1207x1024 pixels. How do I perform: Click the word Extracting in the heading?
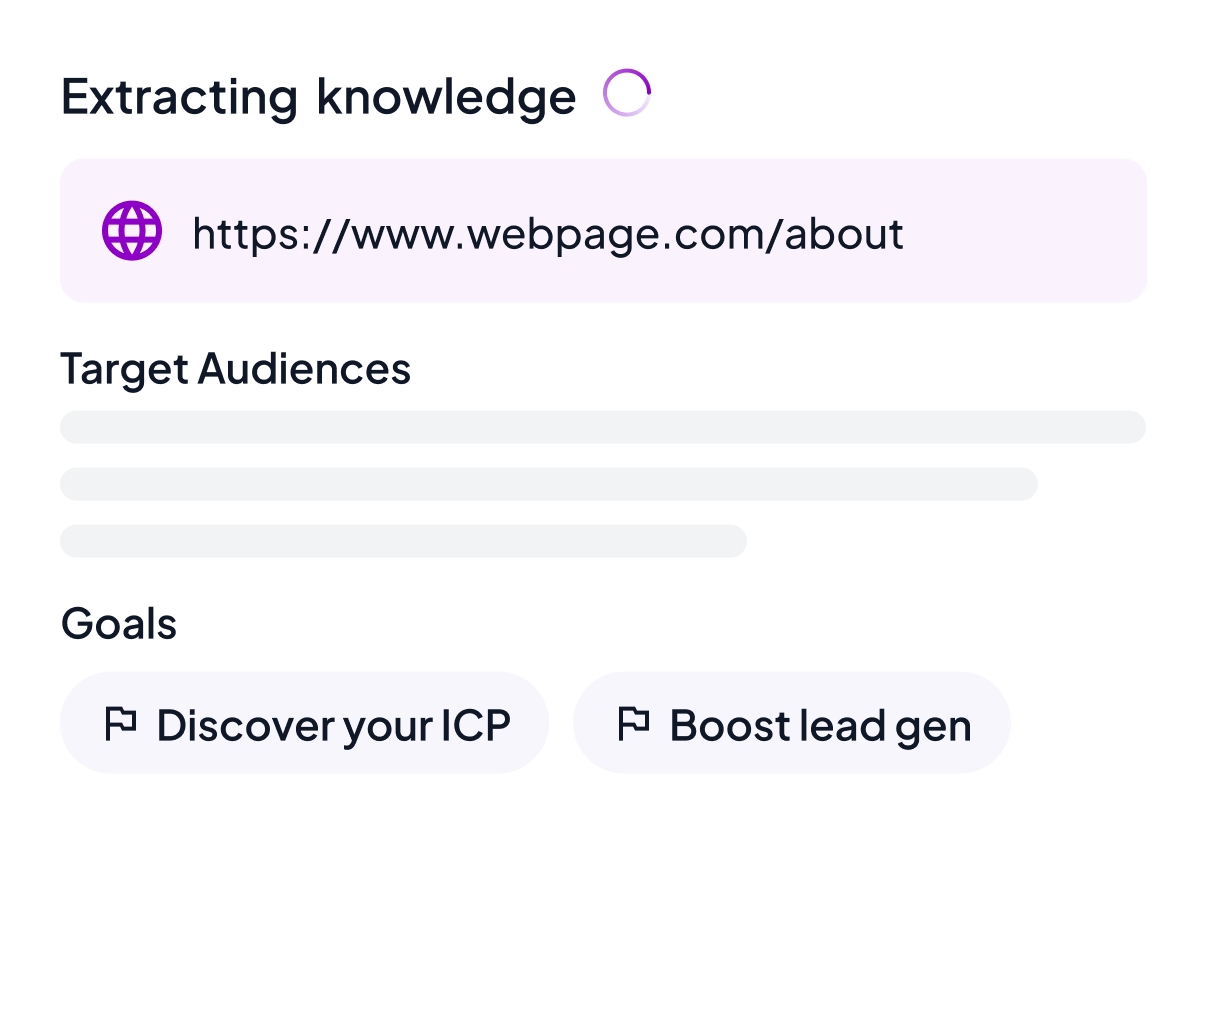click(x=179, y=97)
